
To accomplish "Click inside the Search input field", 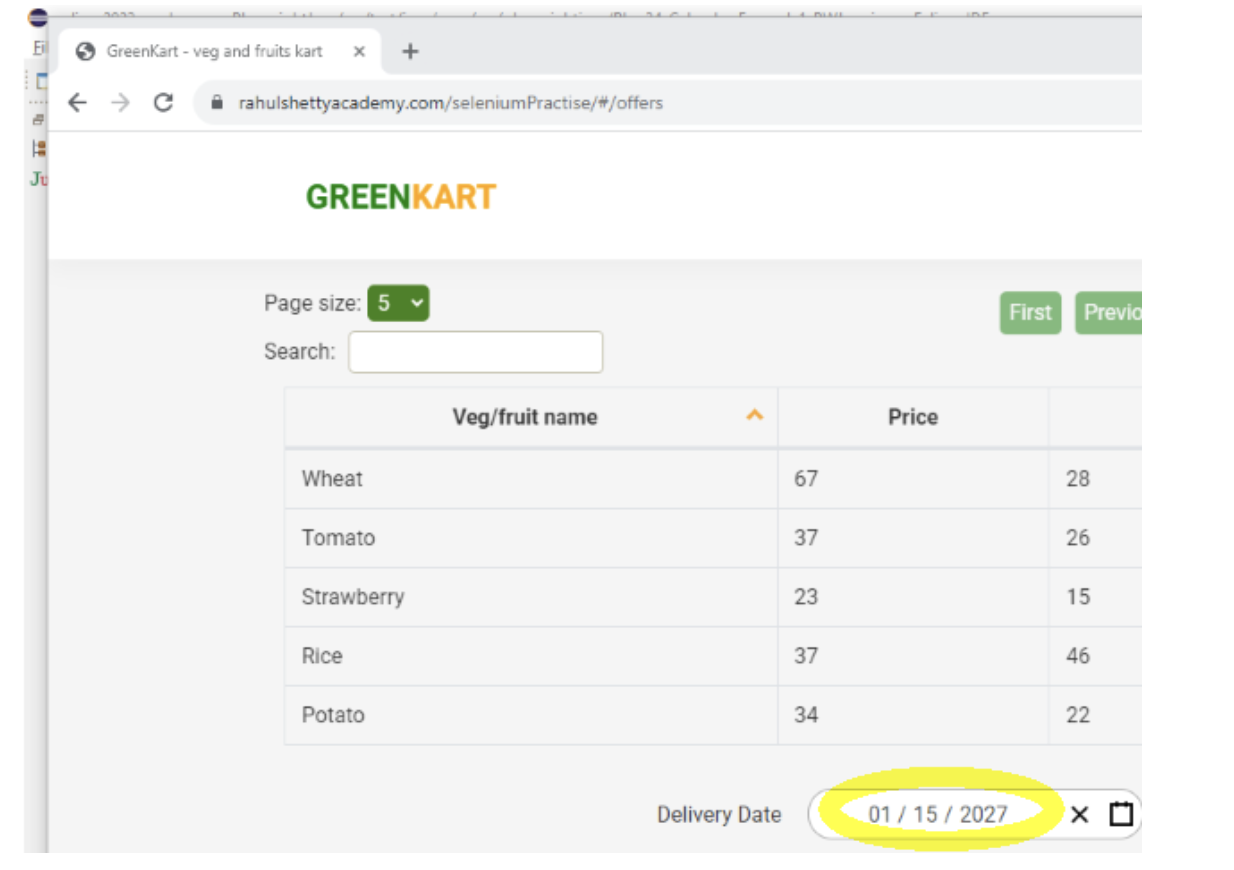I will tap(478, 352).
